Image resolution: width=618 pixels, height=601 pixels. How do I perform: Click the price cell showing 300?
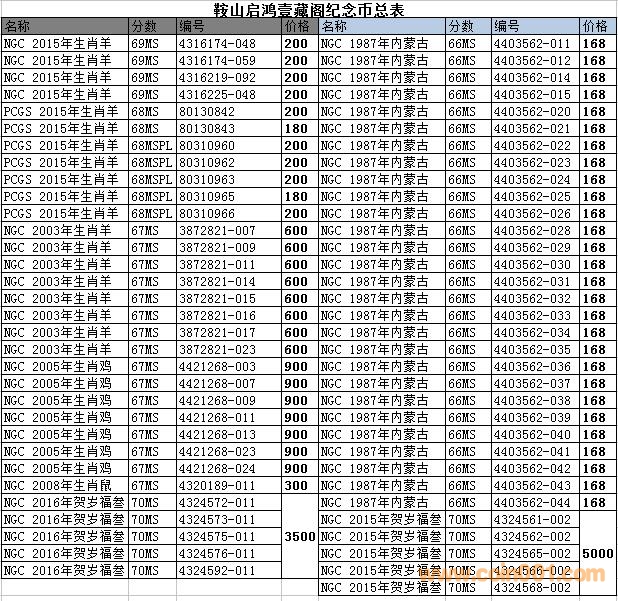pyautogui.click(x=296, y=485)
